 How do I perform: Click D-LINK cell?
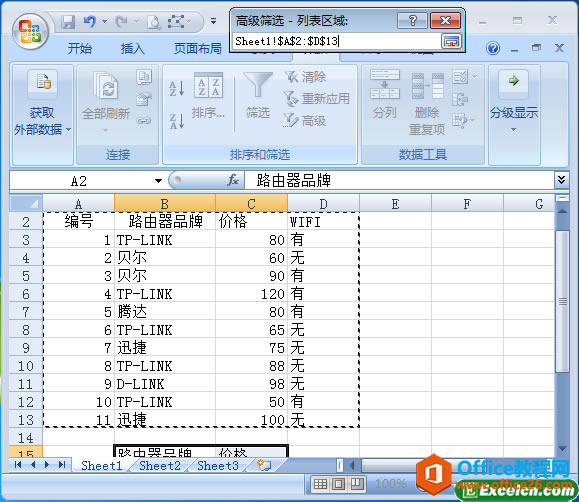pos(165,384)
